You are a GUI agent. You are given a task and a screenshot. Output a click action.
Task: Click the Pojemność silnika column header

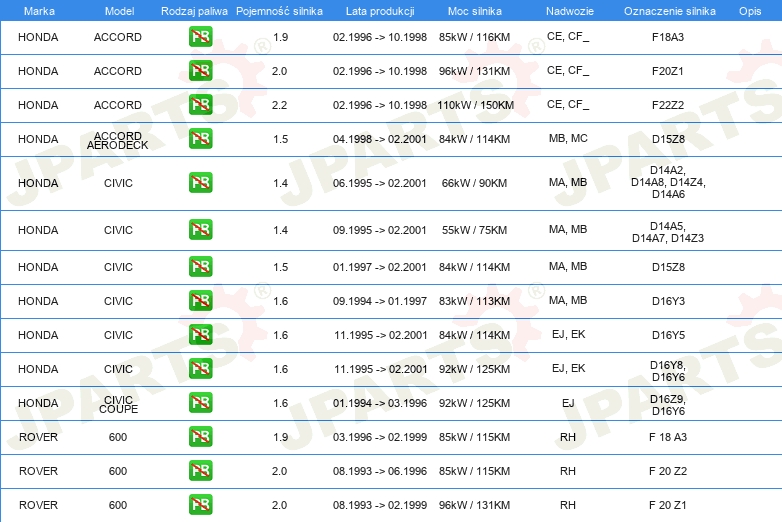tap(279, 11)
